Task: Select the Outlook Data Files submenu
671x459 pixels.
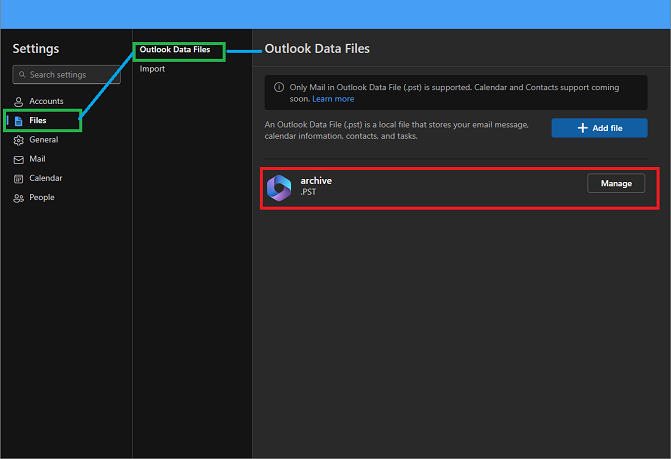Action: 175,50
